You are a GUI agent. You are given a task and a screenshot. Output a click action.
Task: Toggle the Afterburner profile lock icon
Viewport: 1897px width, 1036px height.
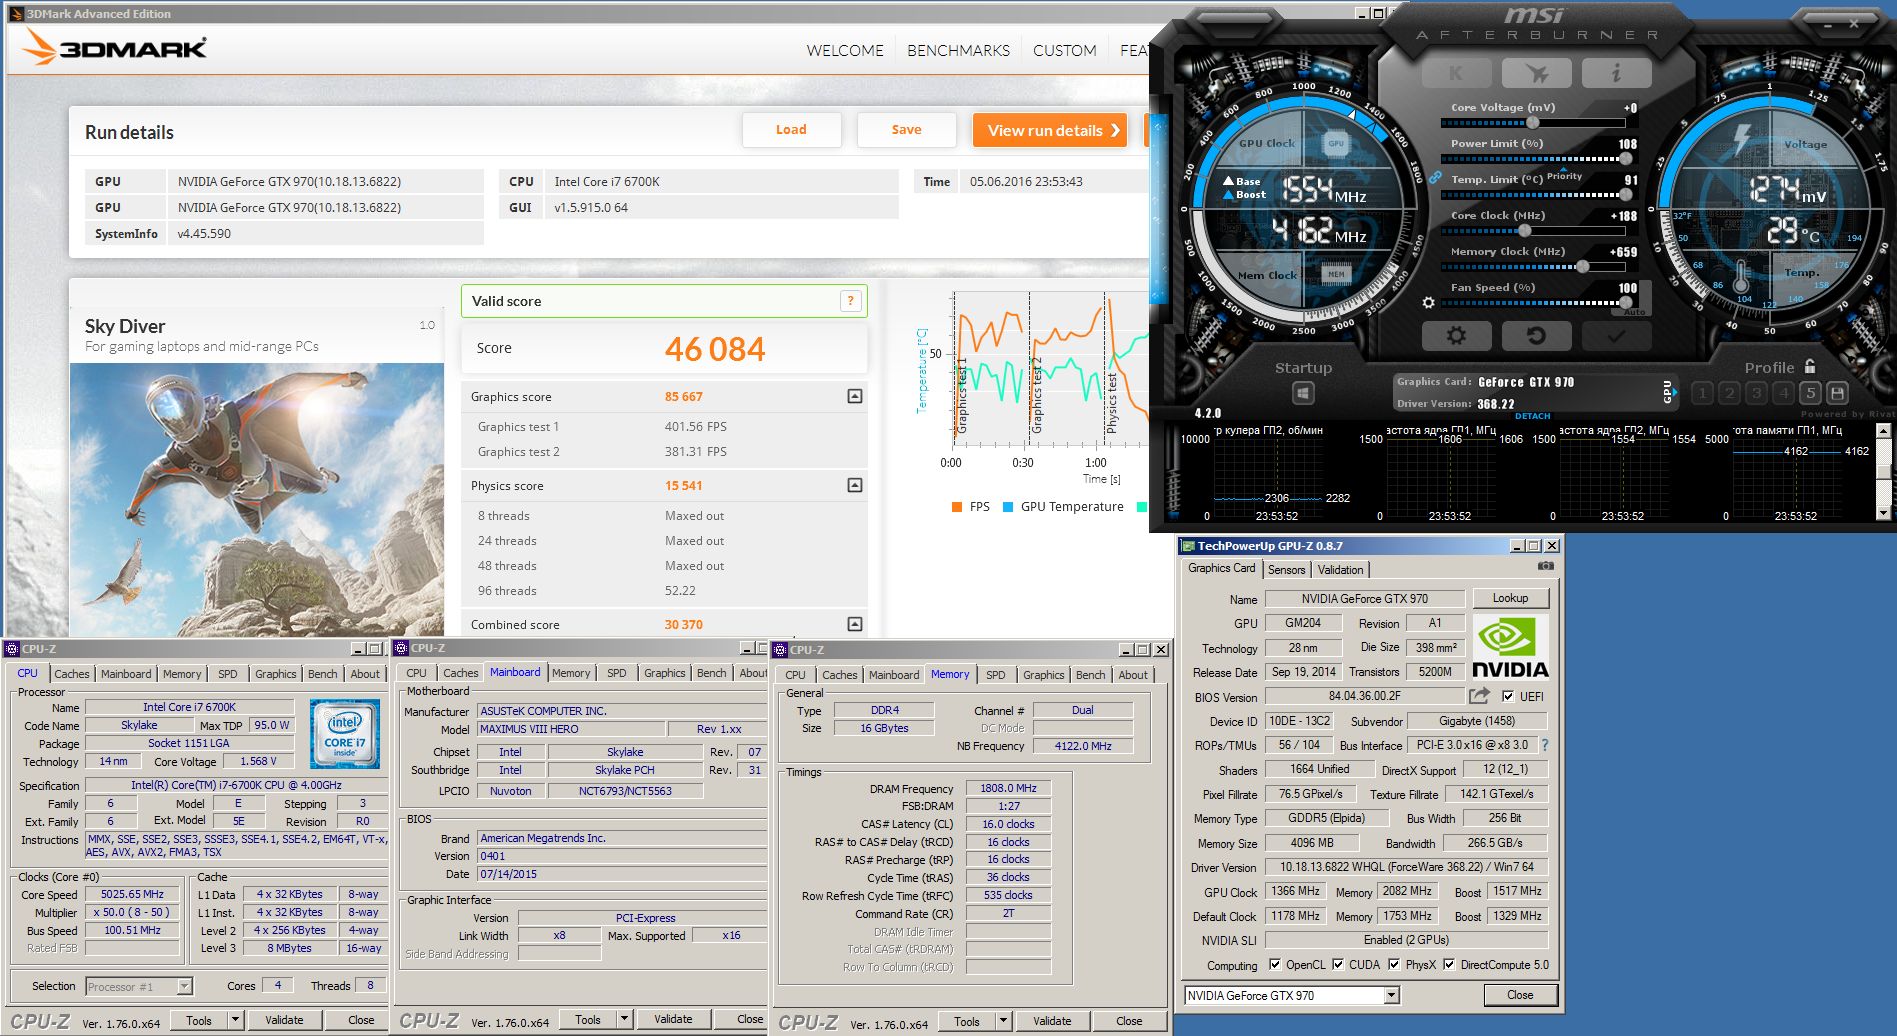[x=1810, y=367]
